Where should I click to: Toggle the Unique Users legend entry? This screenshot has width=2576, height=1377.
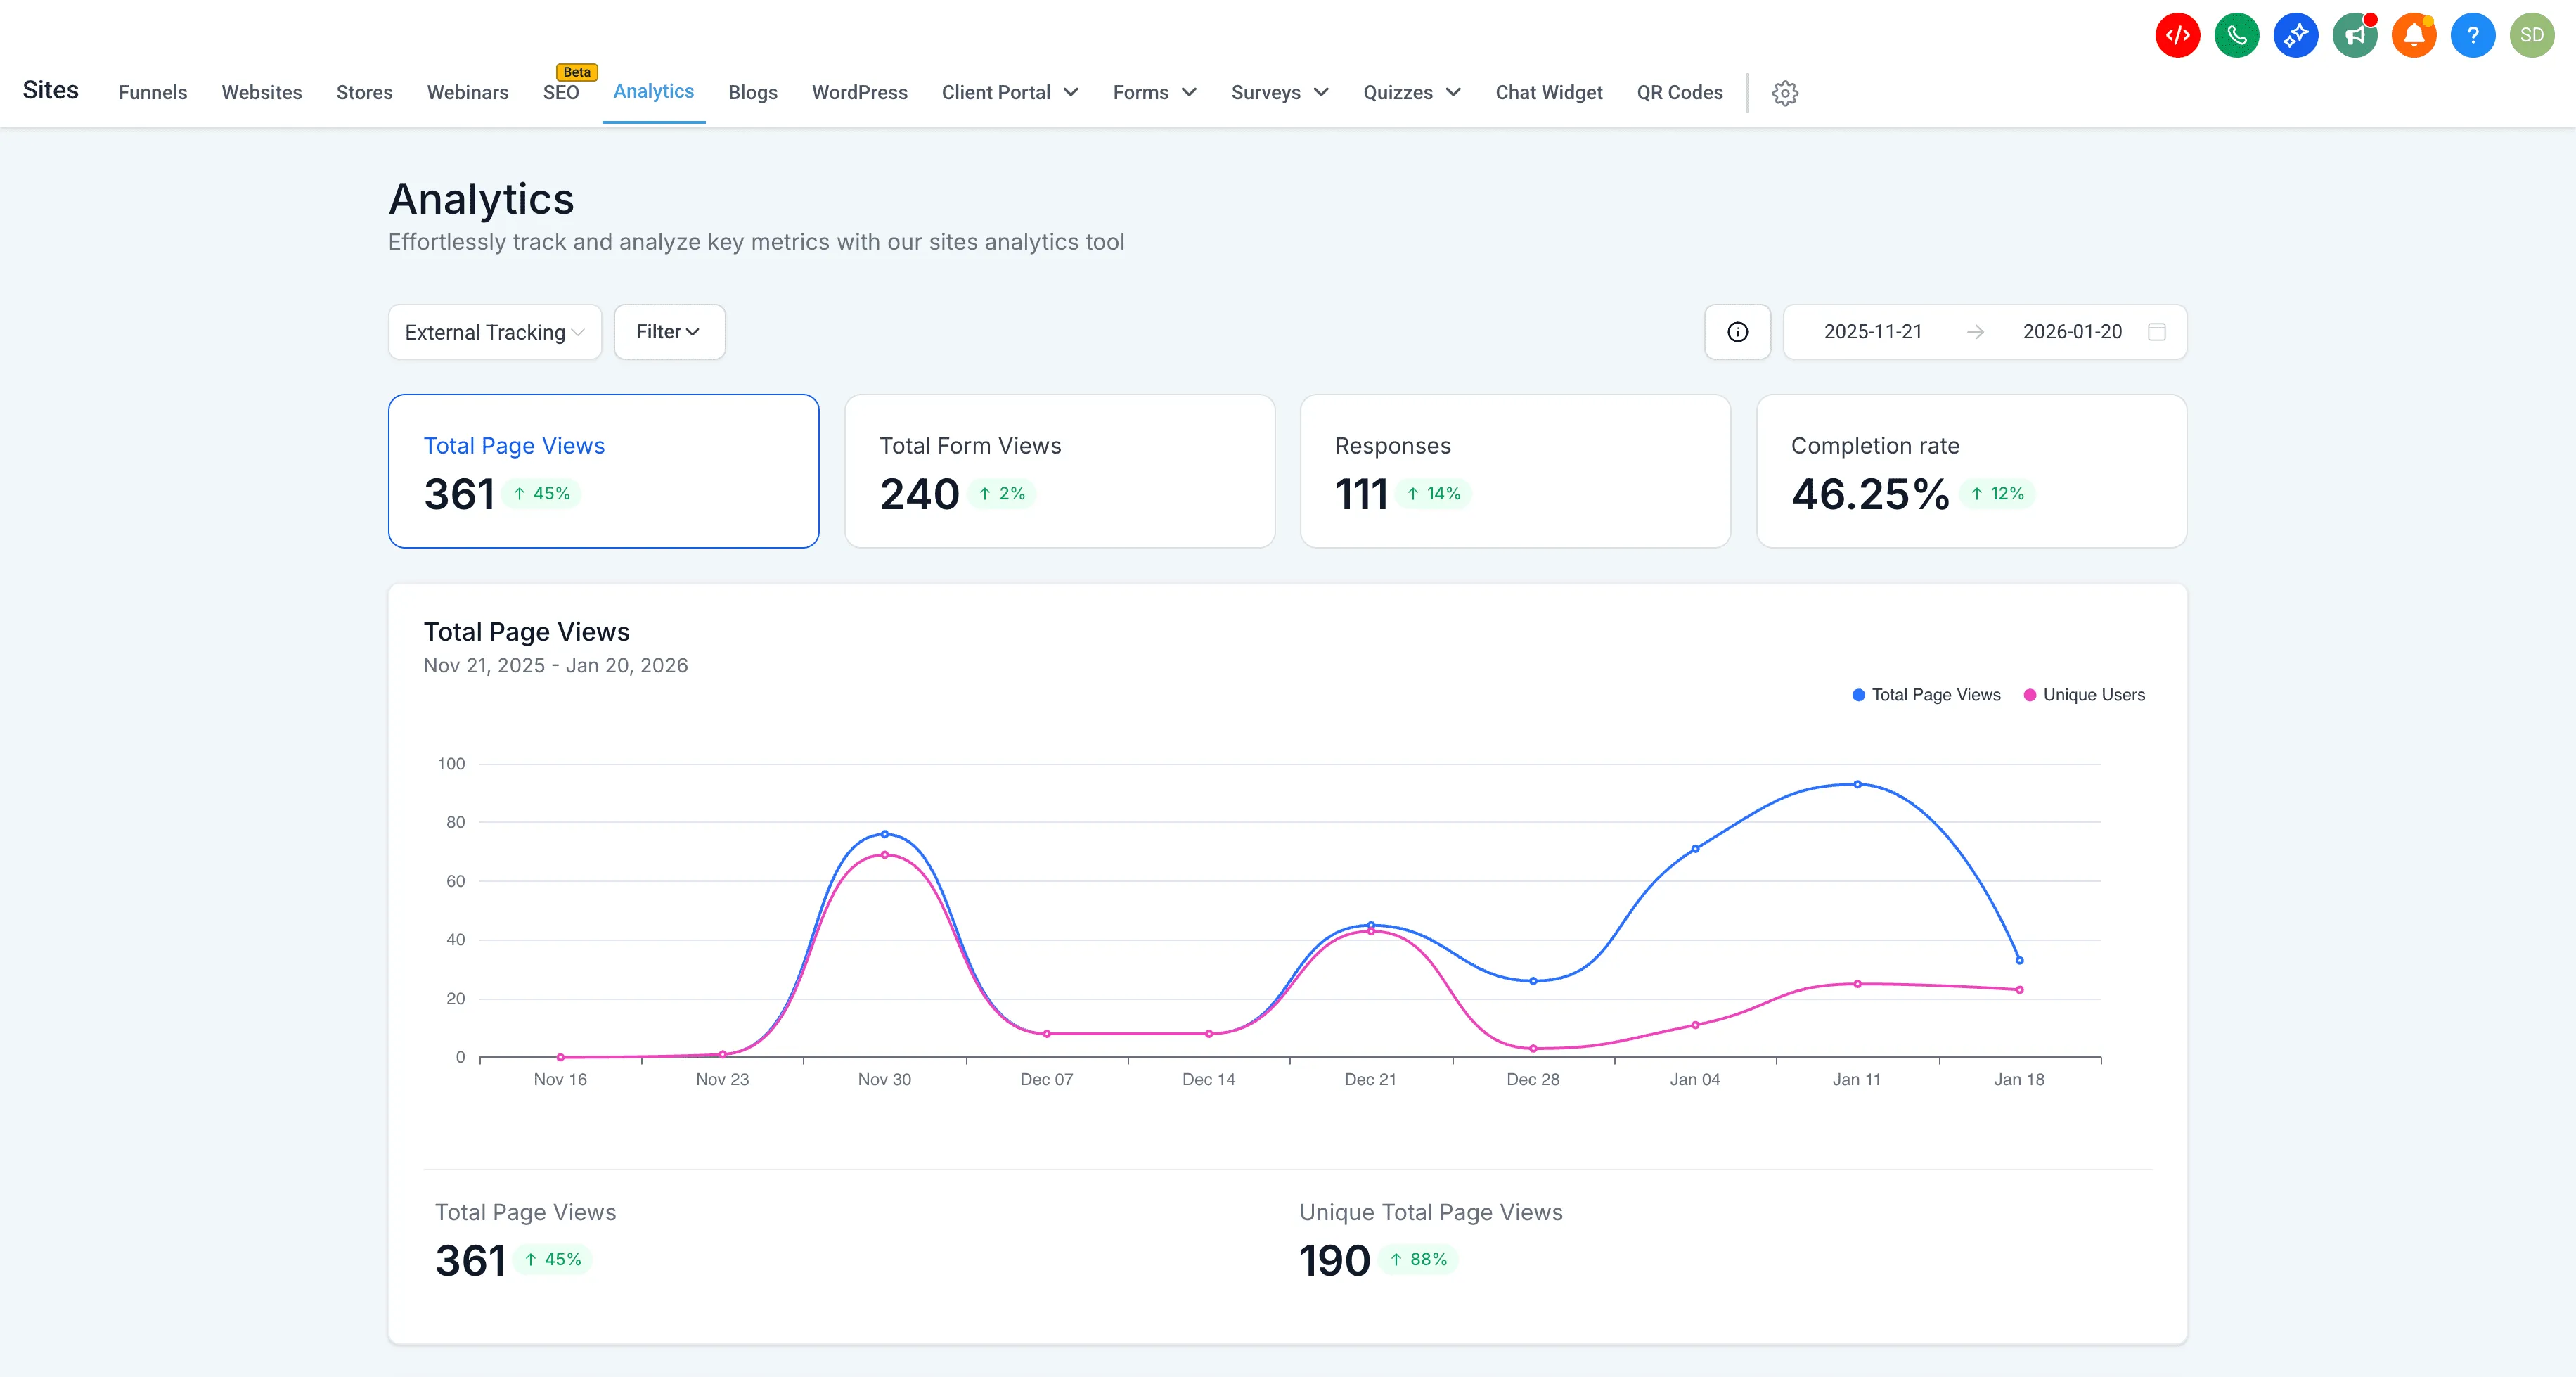click(2084, 694)
